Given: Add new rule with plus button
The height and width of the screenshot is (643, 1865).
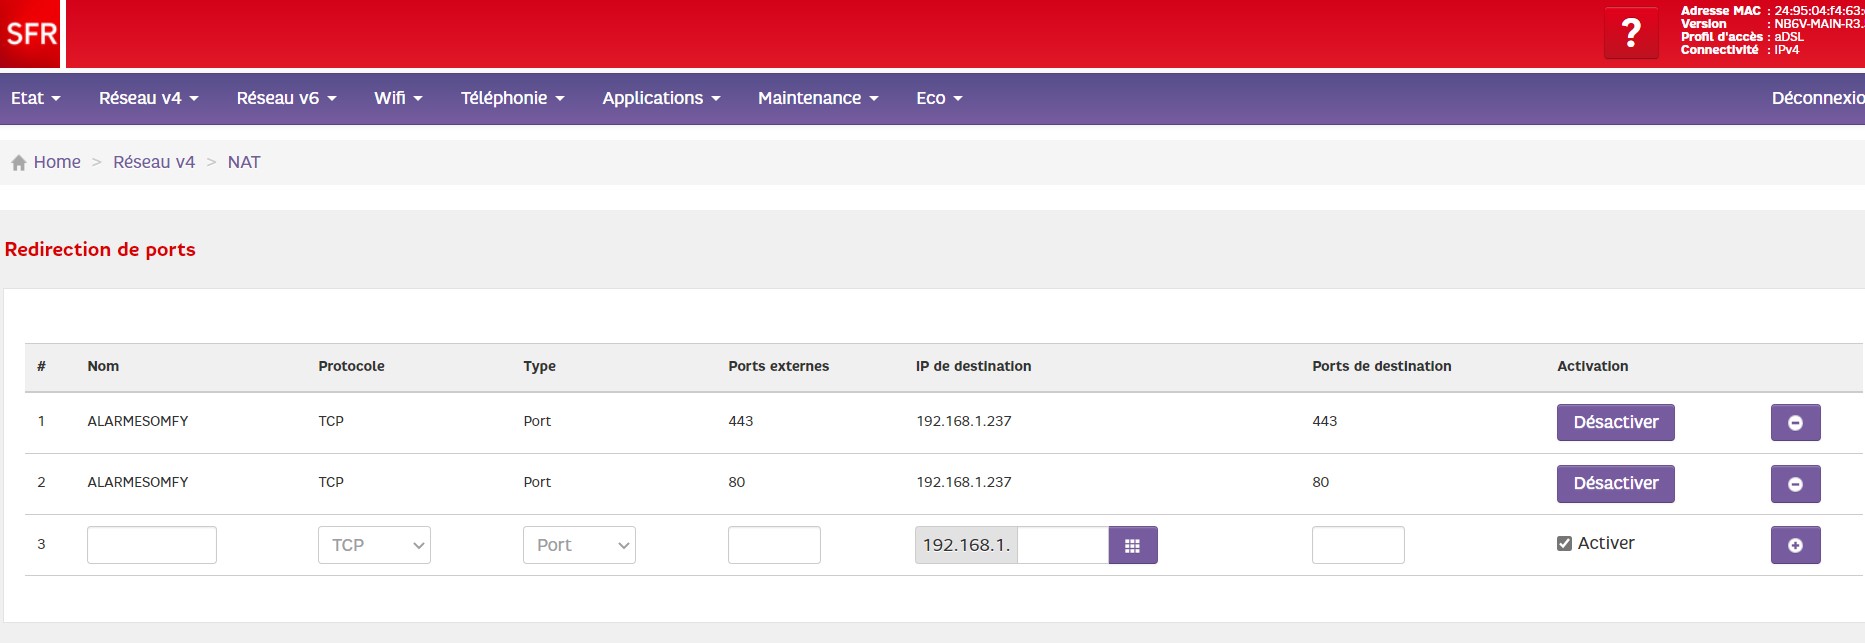Looking at the screenshot, I should (x=1795, y=545).
